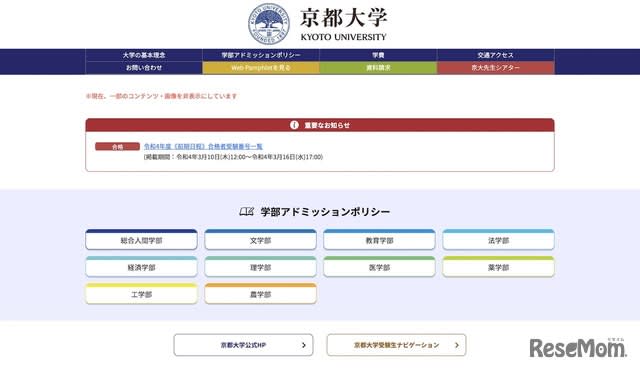Image resolution: width=640 pixels, height=371 pixels.
Task: Click the green 資料請求 button
Action: tap(378, 68)
